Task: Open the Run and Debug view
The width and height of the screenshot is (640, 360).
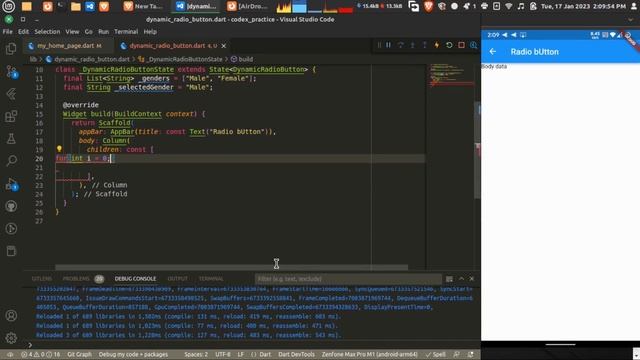Action: 11,184
